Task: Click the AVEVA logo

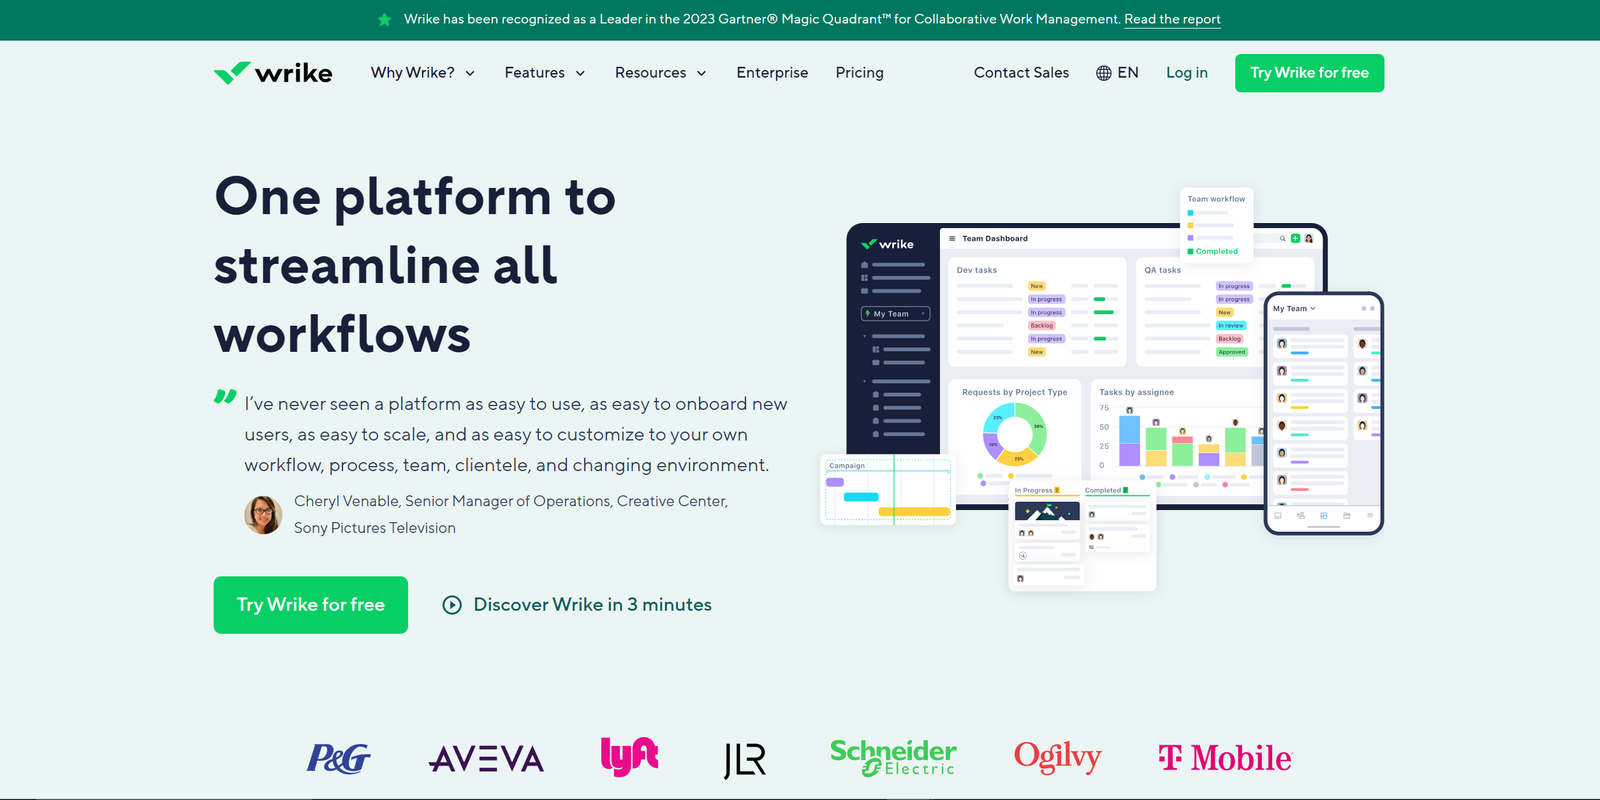Action: [x=486, y=760]
